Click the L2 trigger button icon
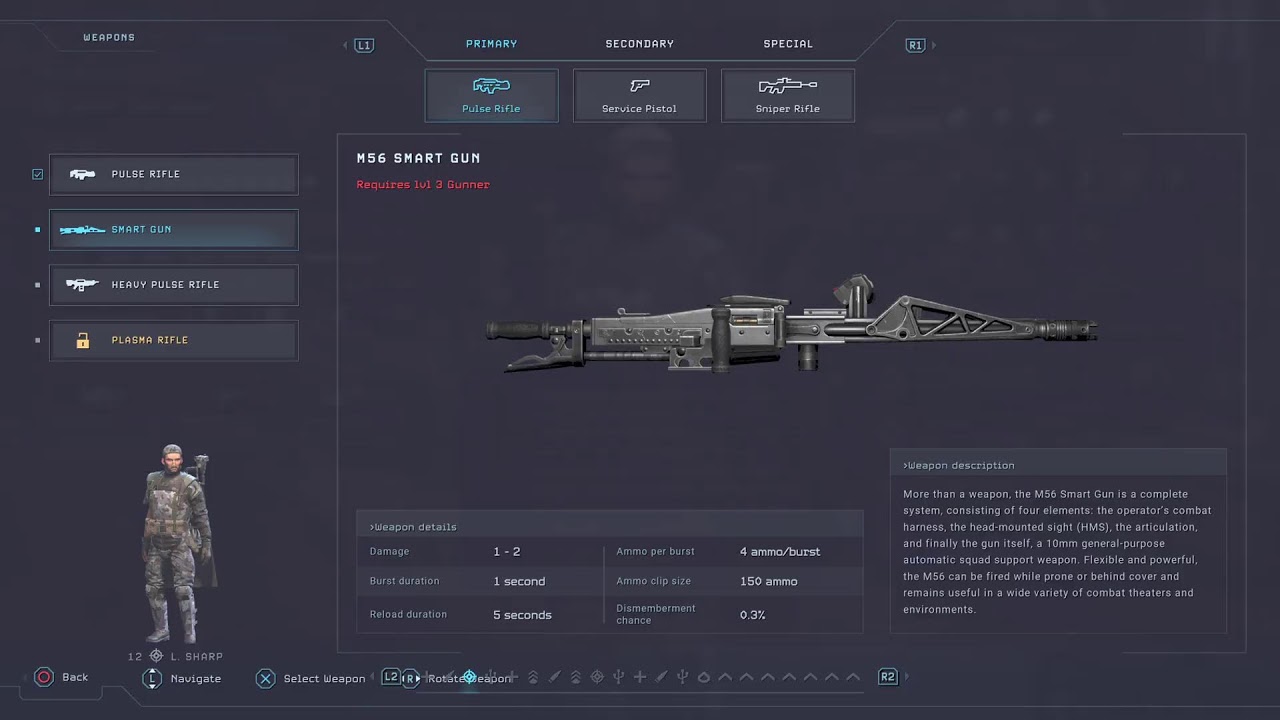1280x720 pixels. (x=391, y=677)
